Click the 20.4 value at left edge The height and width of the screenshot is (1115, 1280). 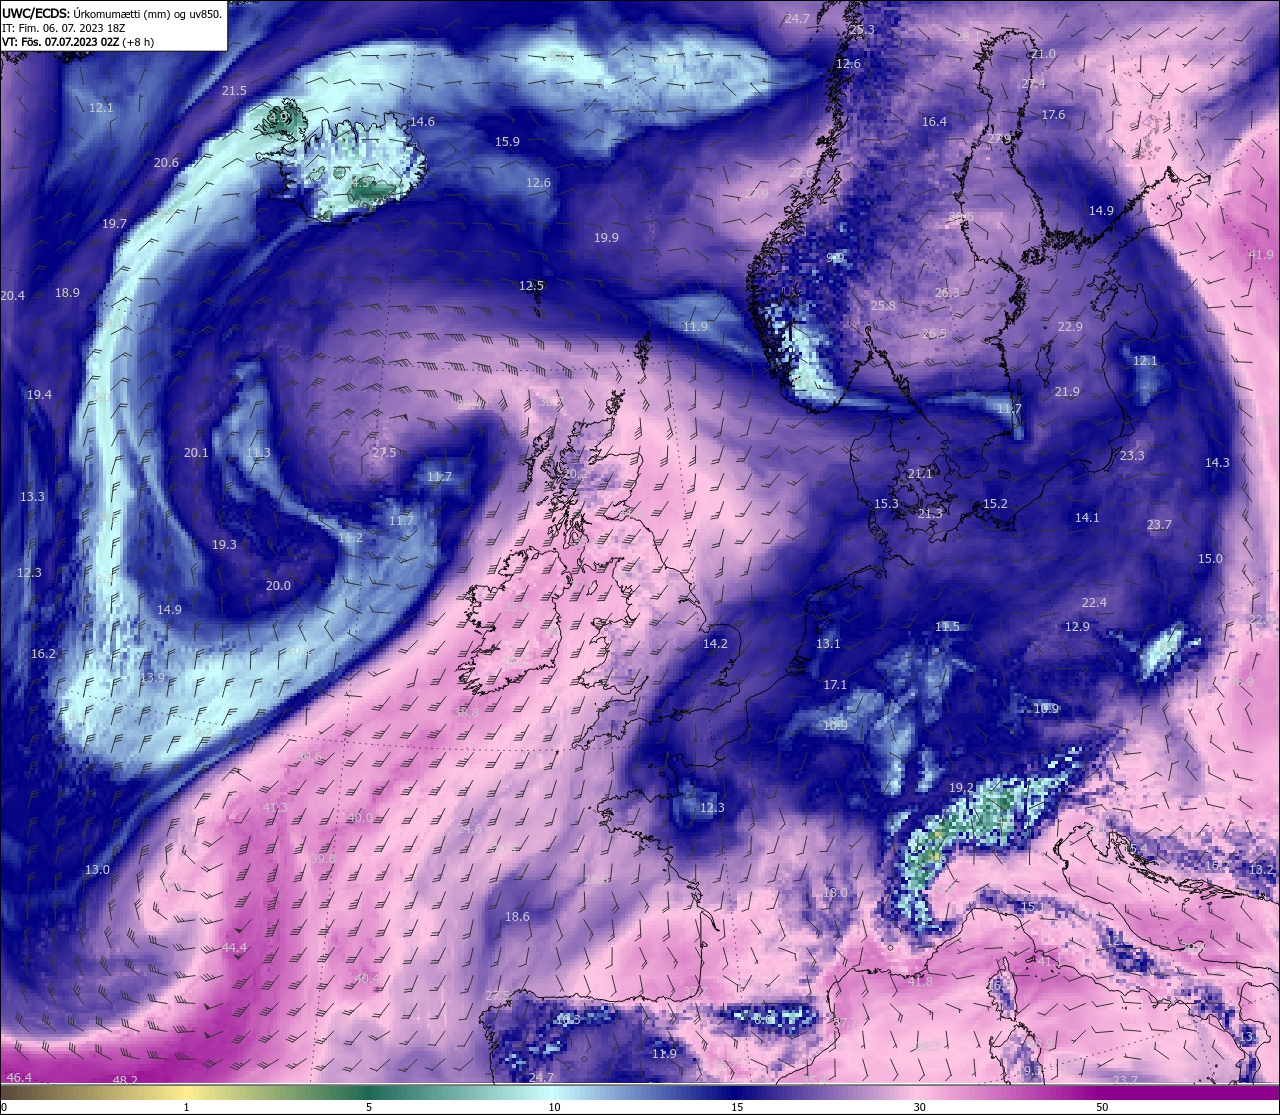tap(13, 296)
